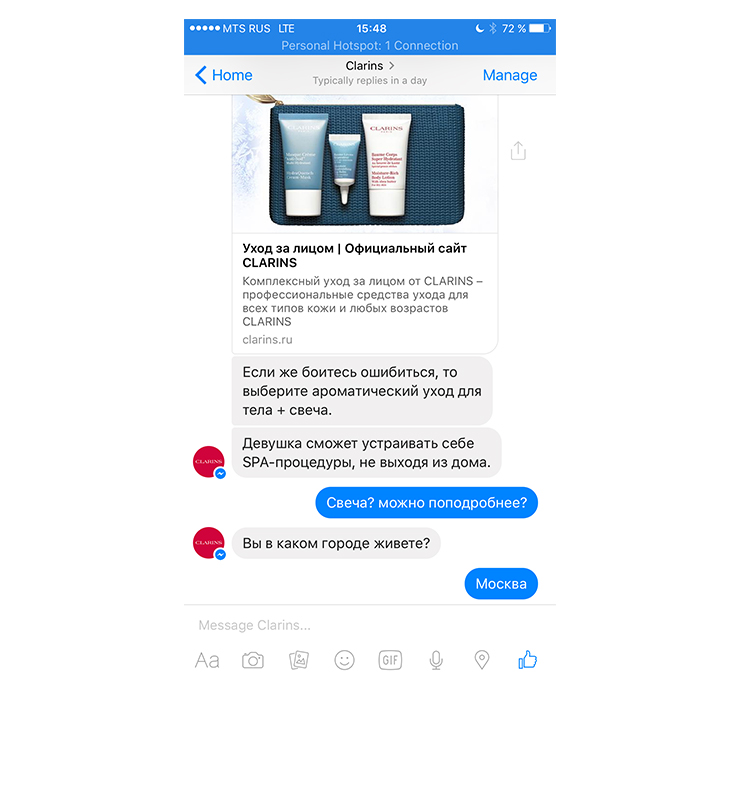748x795 pixels.
Task: Open the 'Уход за лицом' card title
Action: pos(354,256)
